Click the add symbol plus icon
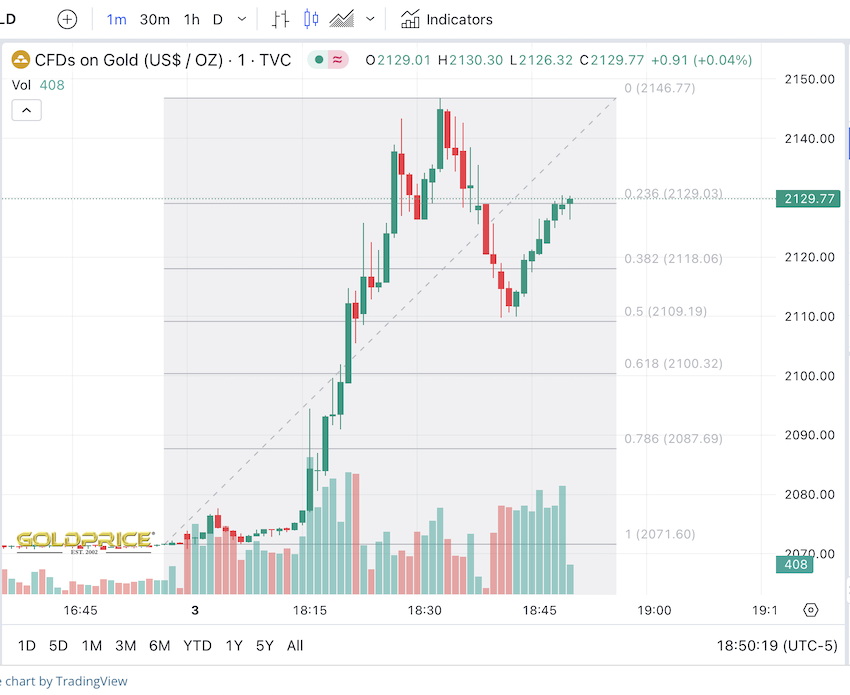This screenshot has height=695, width=850. (67, 19)
